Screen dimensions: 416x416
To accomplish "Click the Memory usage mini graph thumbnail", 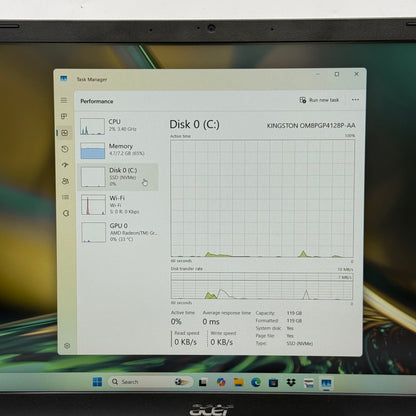I will (x=93, y=151).
